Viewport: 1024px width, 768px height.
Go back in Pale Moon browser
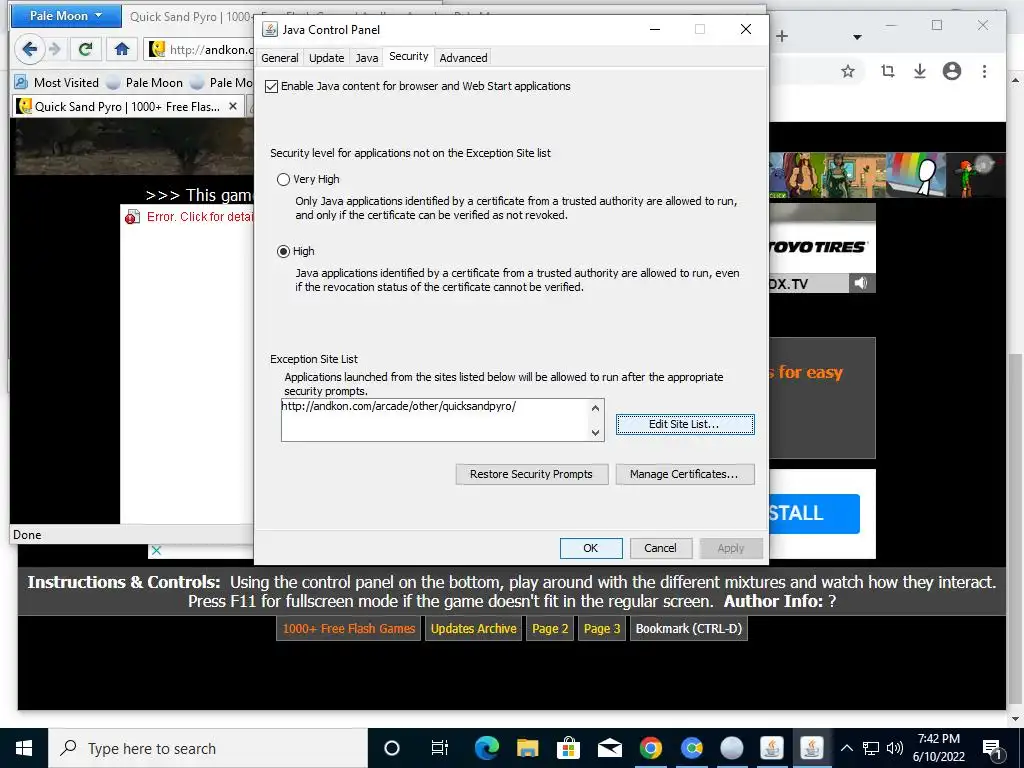(x=29, y=49)
